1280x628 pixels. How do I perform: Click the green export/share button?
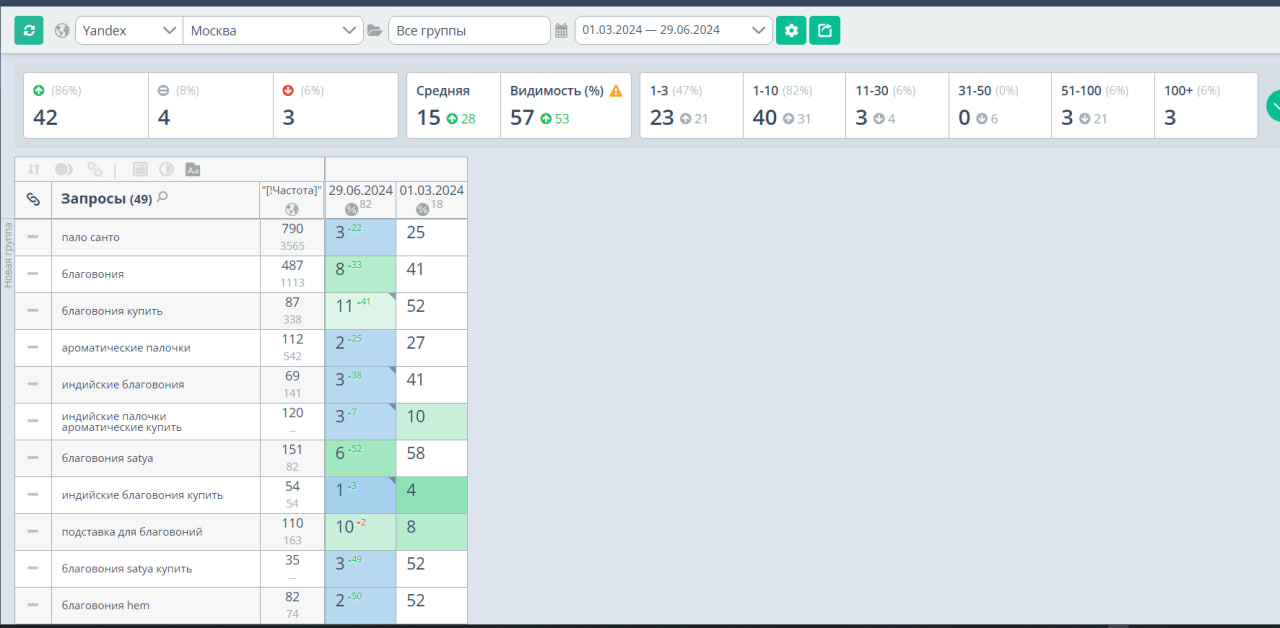pos(825,30)
